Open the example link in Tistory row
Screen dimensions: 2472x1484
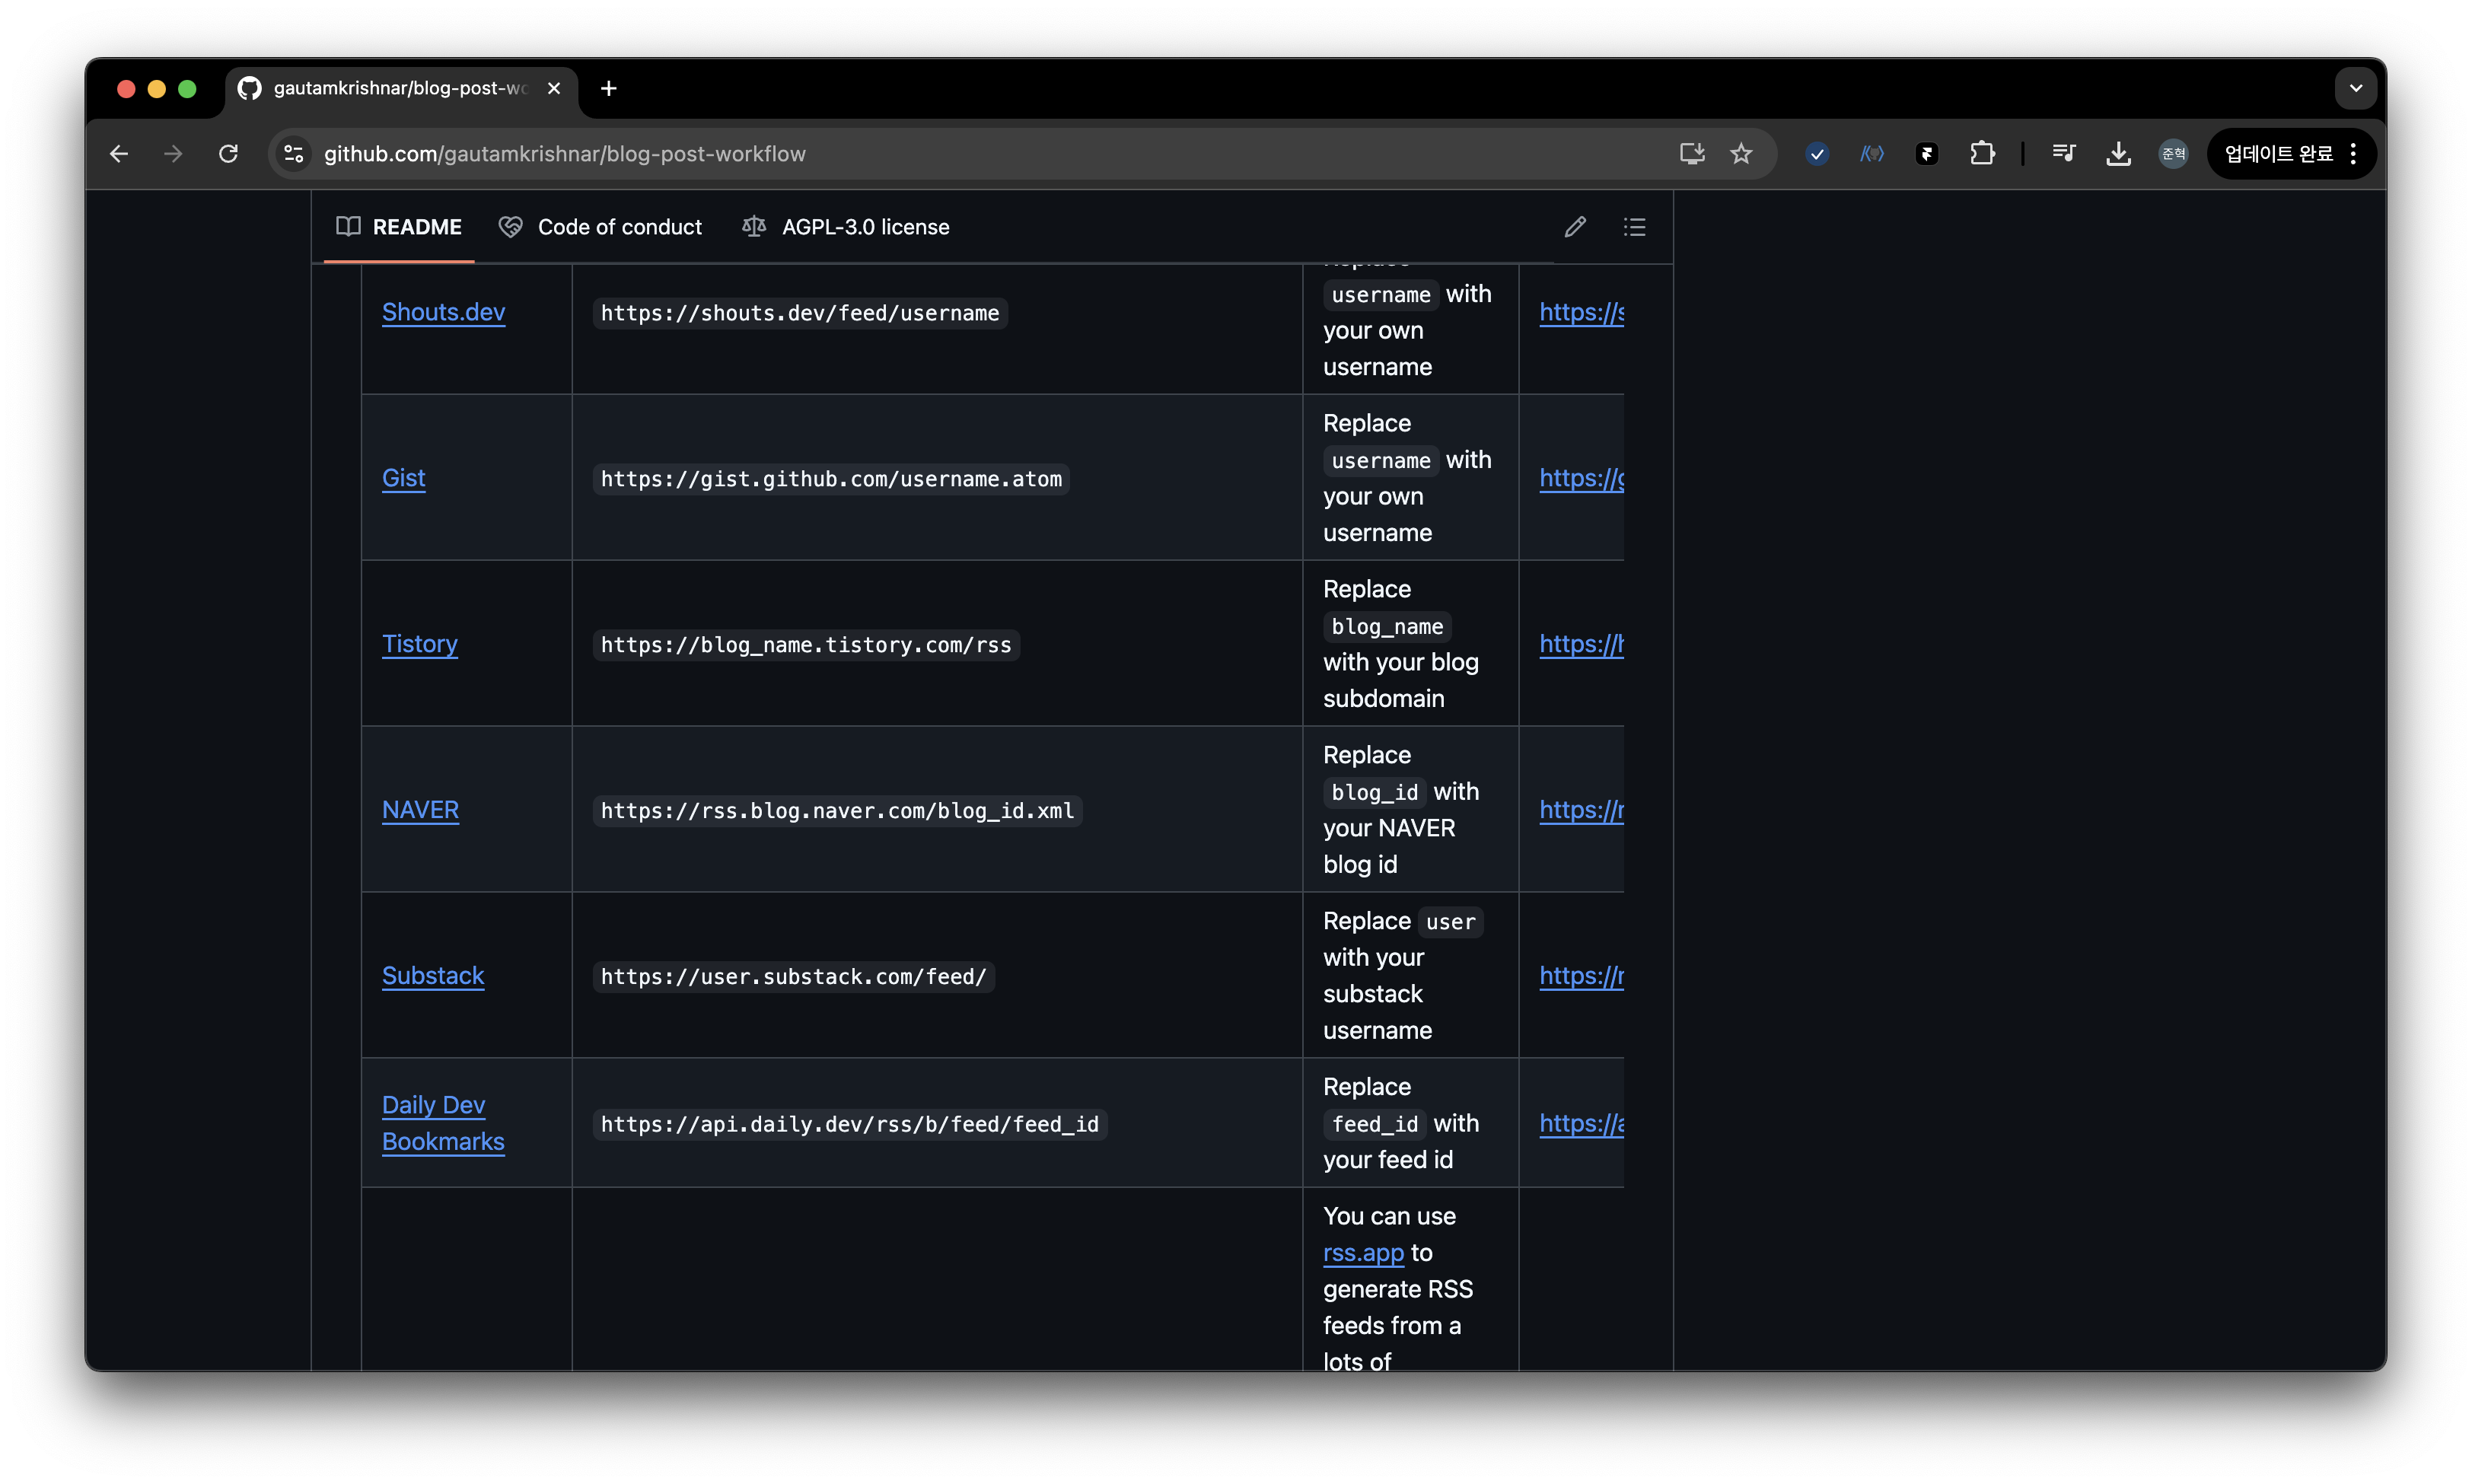point(1581,644)
